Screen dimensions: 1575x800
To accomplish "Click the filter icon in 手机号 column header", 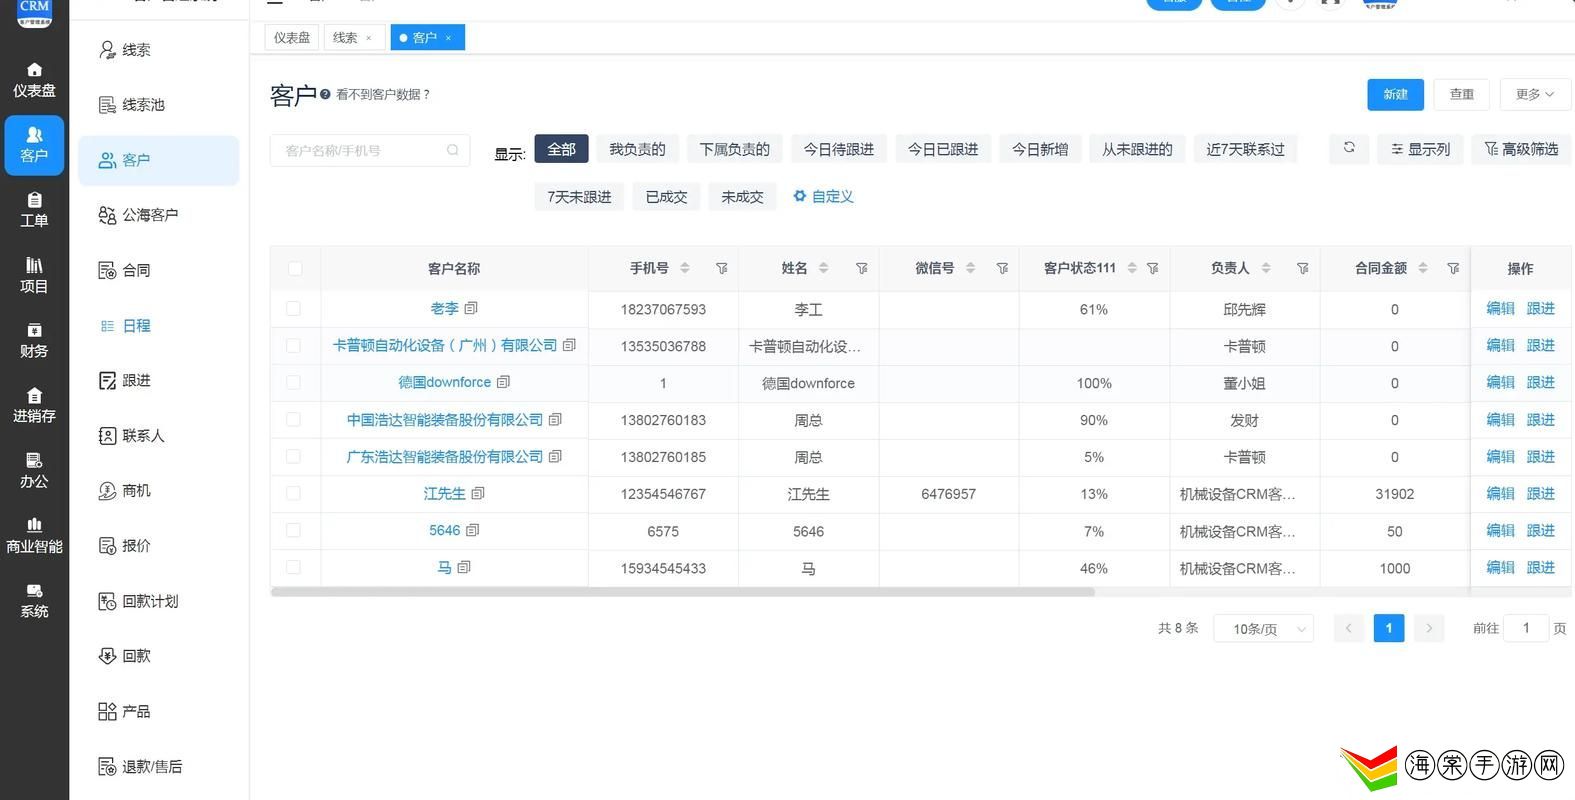I will click(x=722, y=268).
